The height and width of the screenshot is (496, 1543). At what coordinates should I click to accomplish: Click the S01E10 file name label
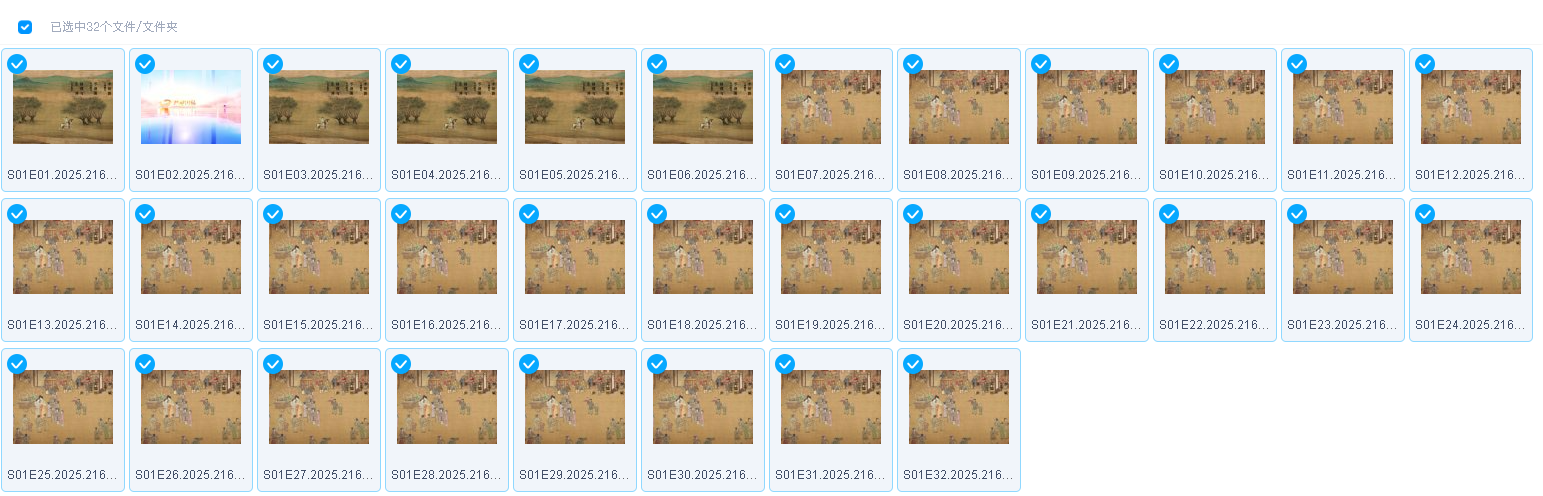point(1215,175)
